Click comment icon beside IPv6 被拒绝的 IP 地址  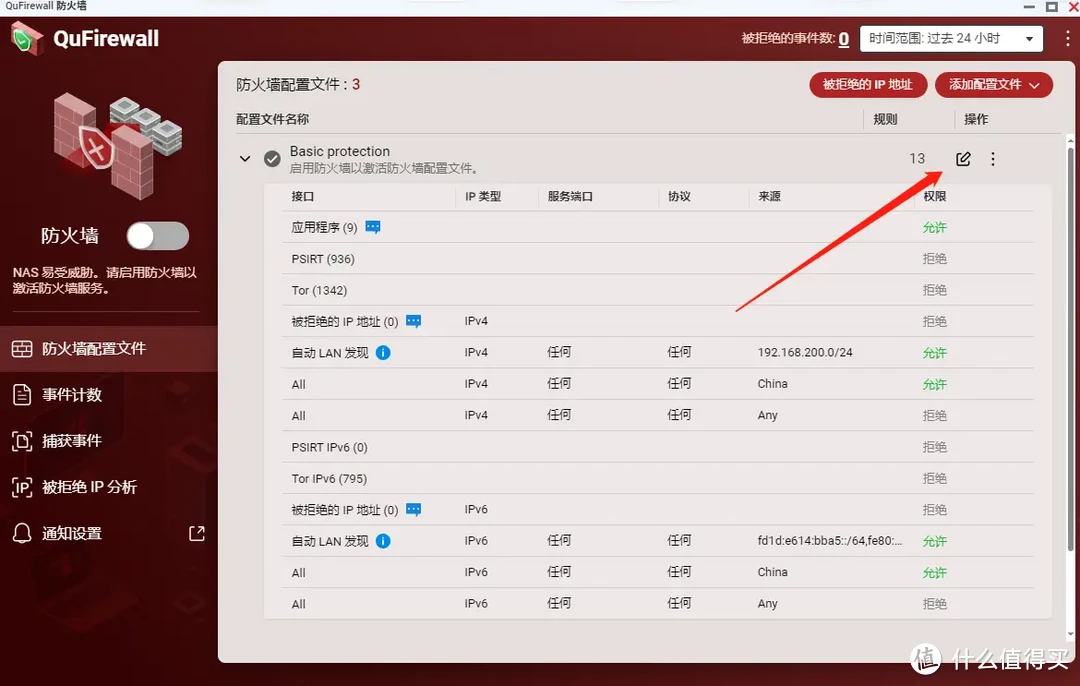click(x=413, y=510)
